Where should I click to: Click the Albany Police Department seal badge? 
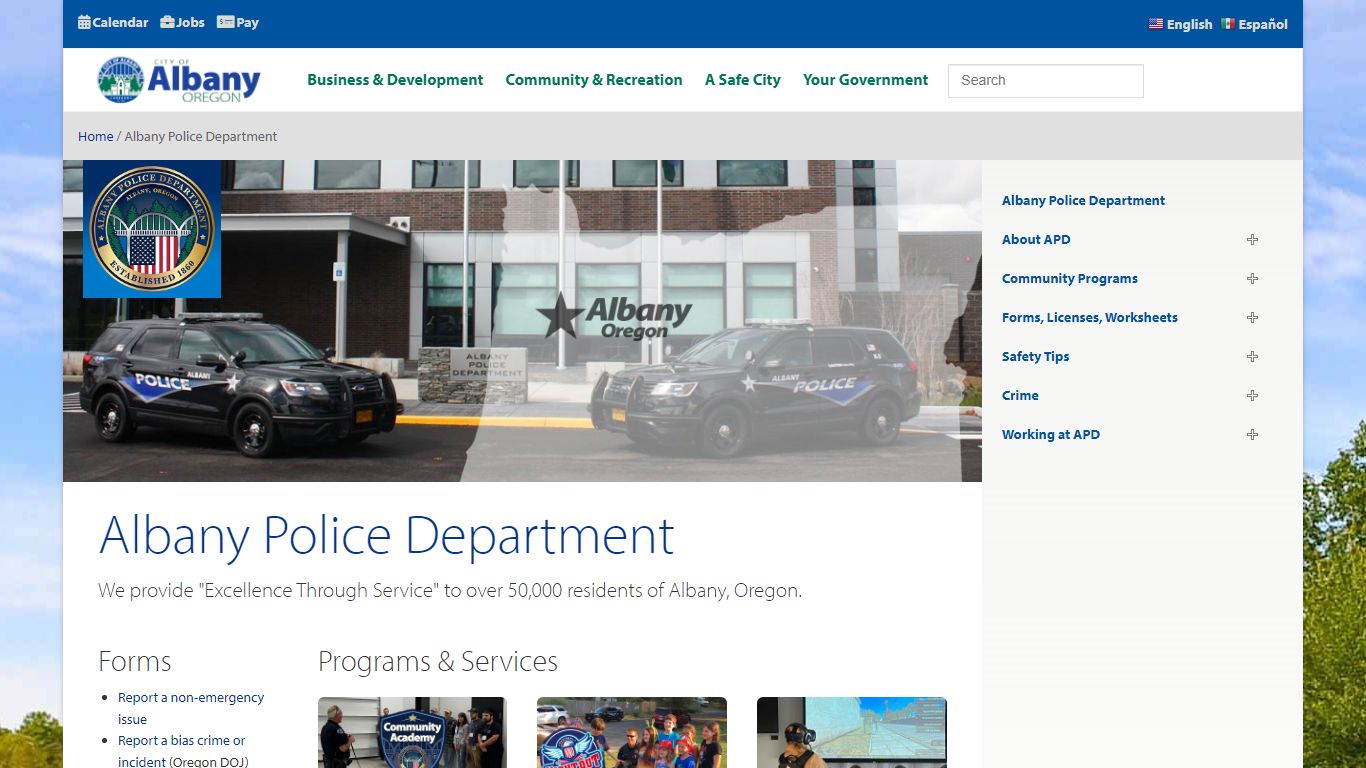tap(152, 229)
